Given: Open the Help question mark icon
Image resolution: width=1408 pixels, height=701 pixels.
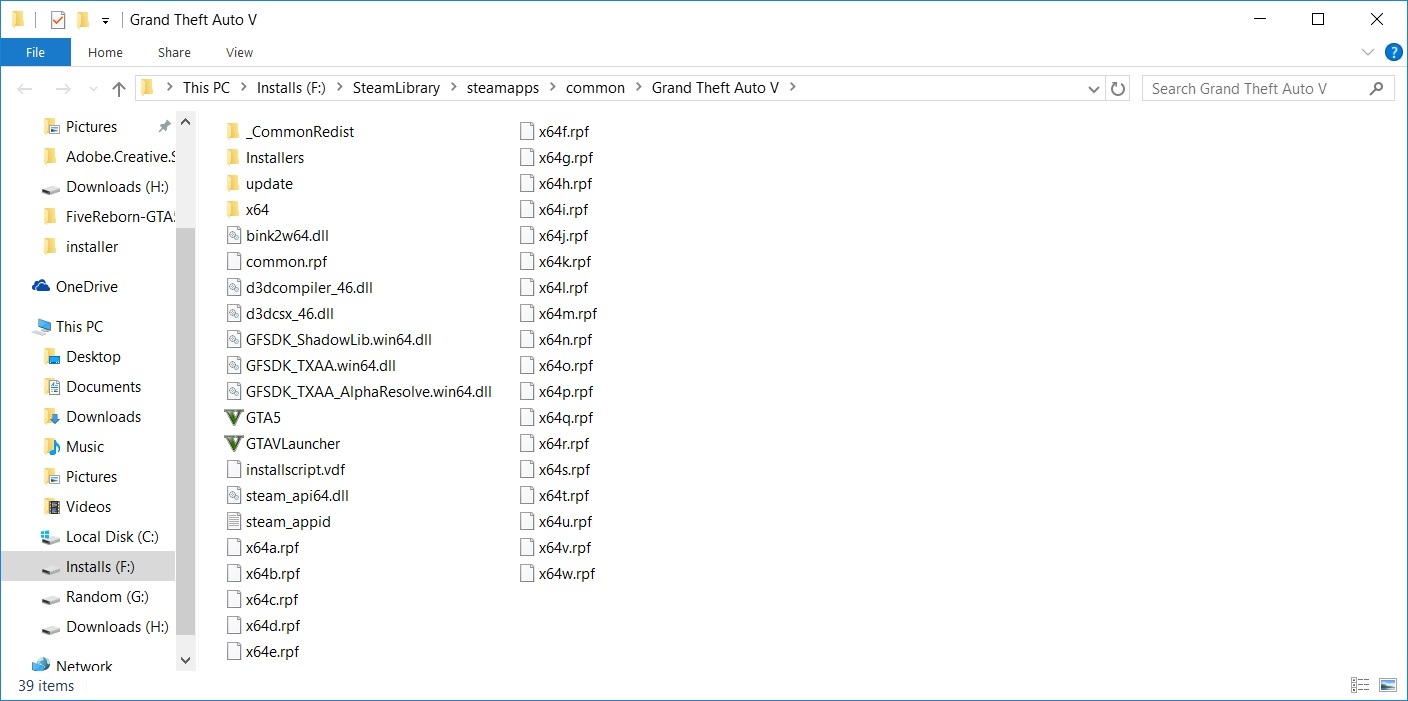Looking at the screenshot, I should (x=1393, y=52).
